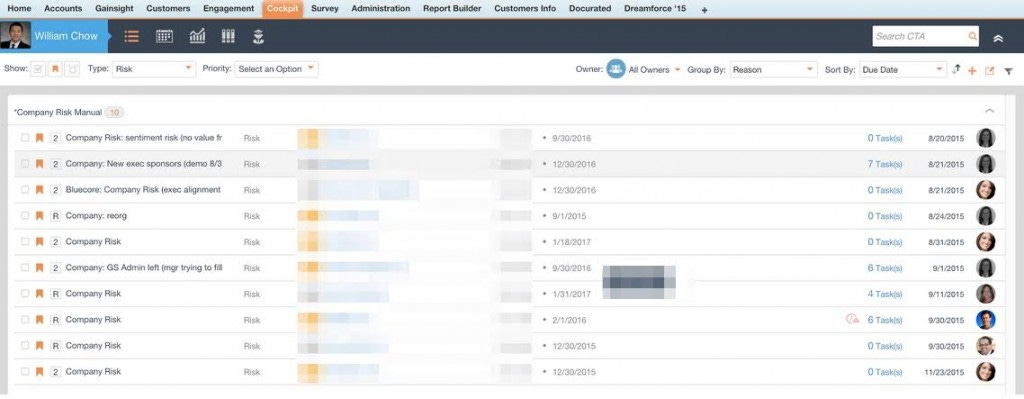This screenshot has height=399, width=1024.
Task: Click William Chow profile photo
Action: coord(15,36)
